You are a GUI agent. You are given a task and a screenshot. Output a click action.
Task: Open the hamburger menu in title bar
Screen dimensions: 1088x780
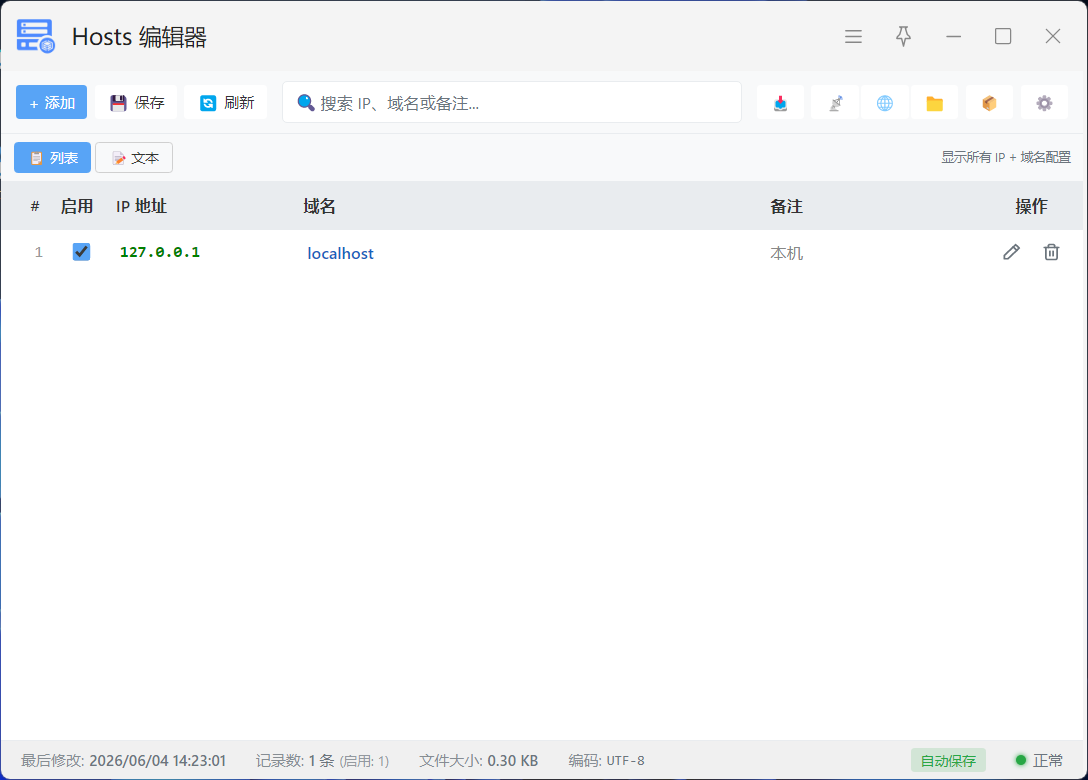[853, 37]
